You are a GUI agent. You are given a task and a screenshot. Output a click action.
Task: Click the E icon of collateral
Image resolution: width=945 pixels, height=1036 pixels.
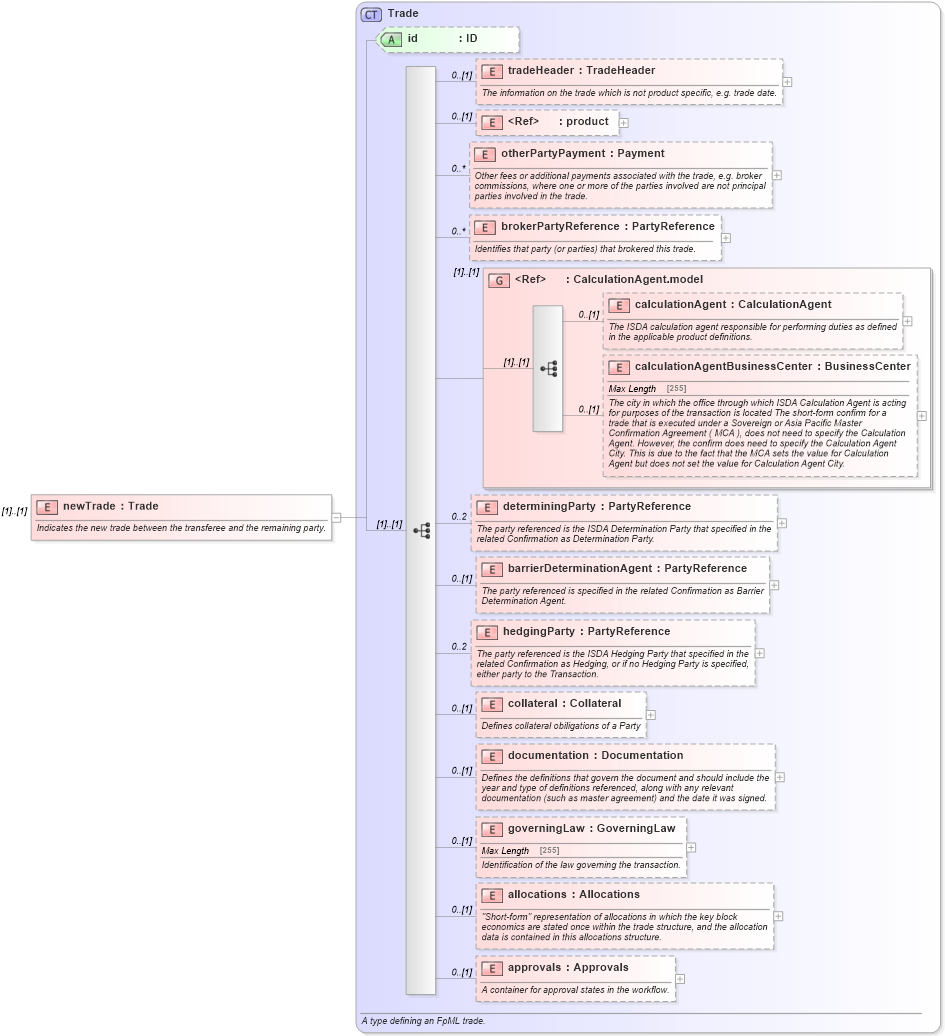(x=492, y=704)
